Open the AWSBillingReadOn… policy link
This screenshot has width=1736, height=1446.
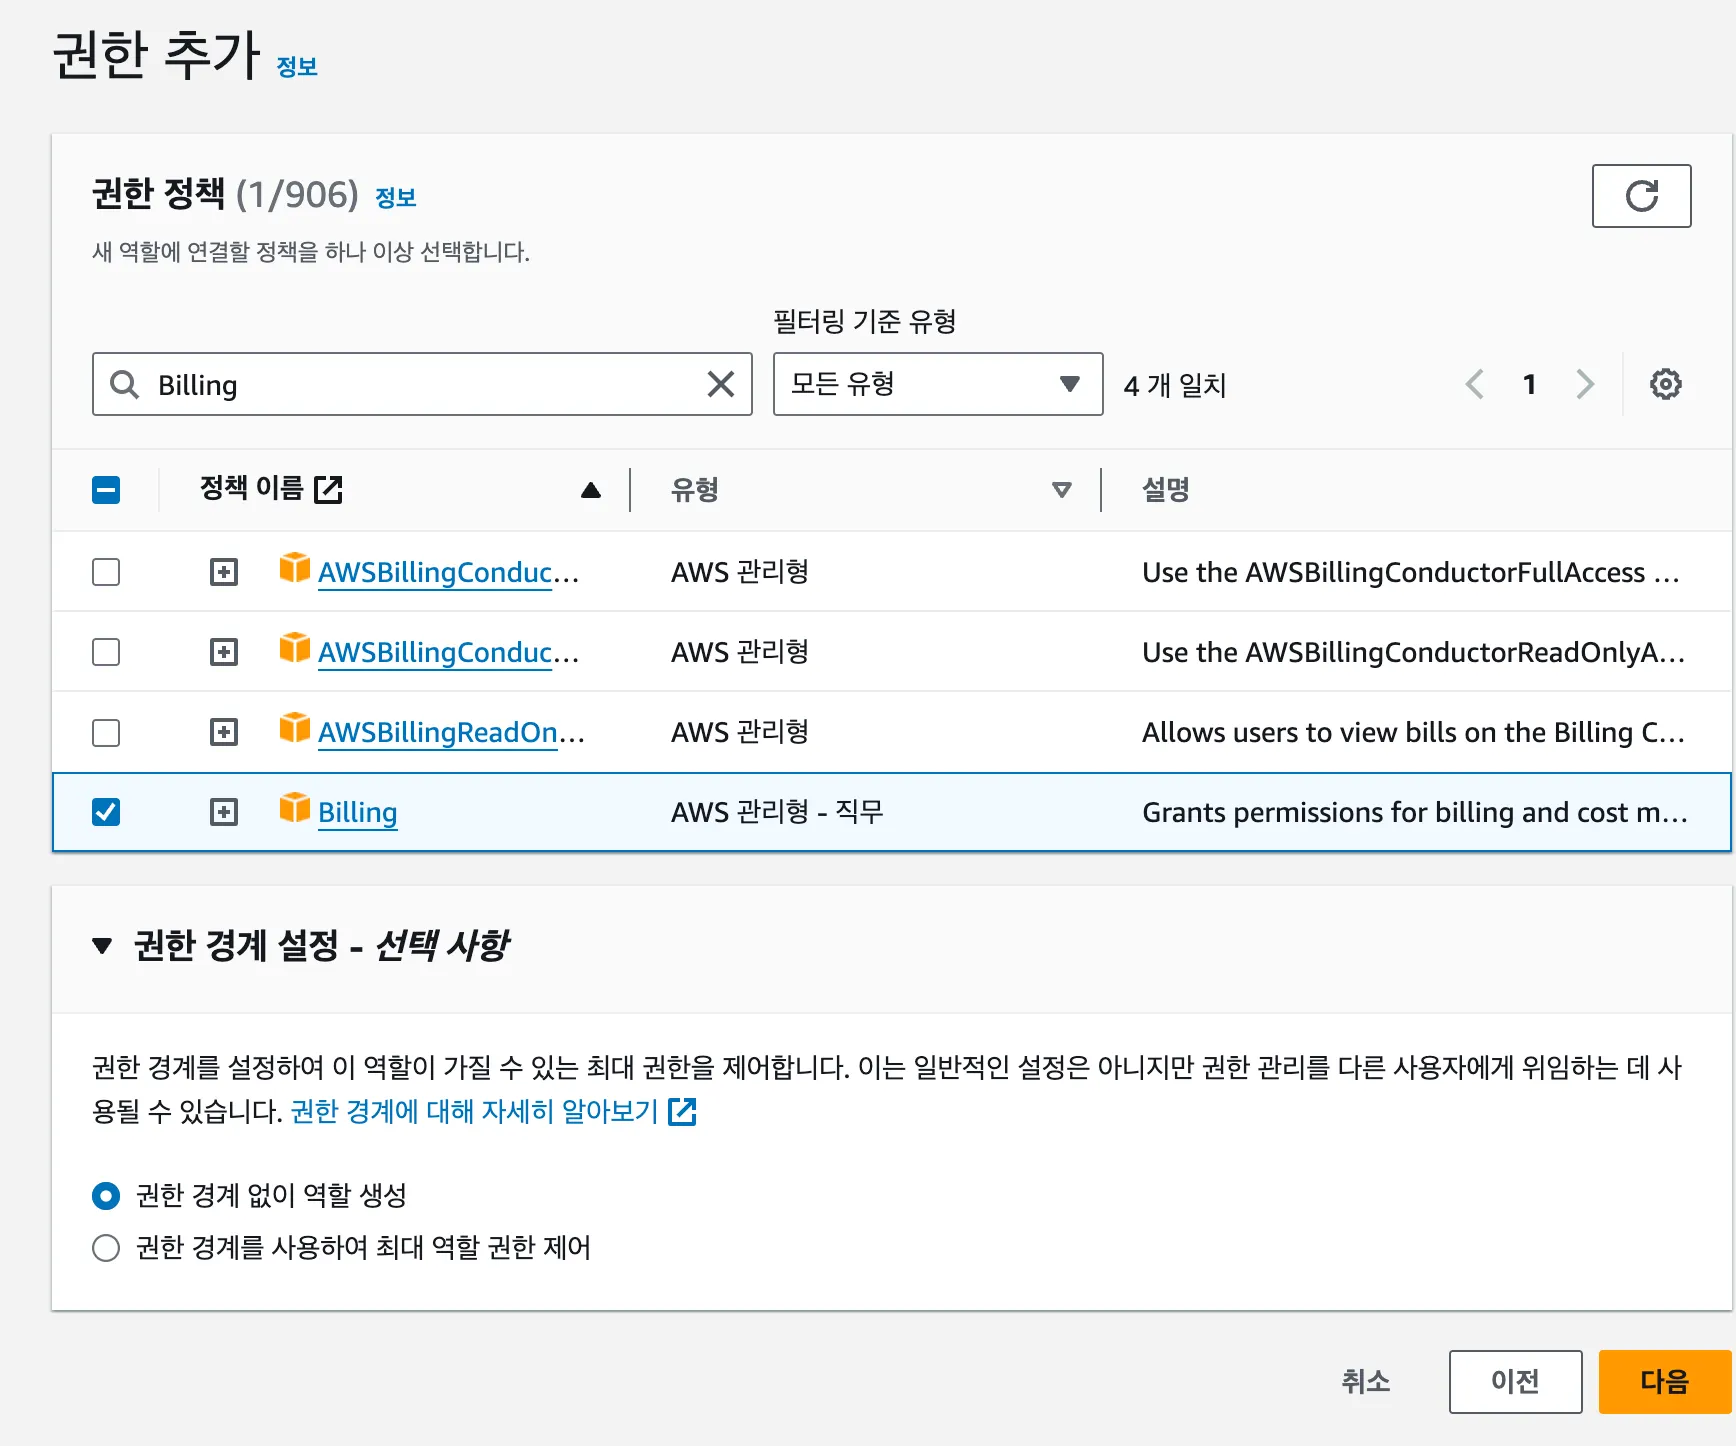point(451,733)
